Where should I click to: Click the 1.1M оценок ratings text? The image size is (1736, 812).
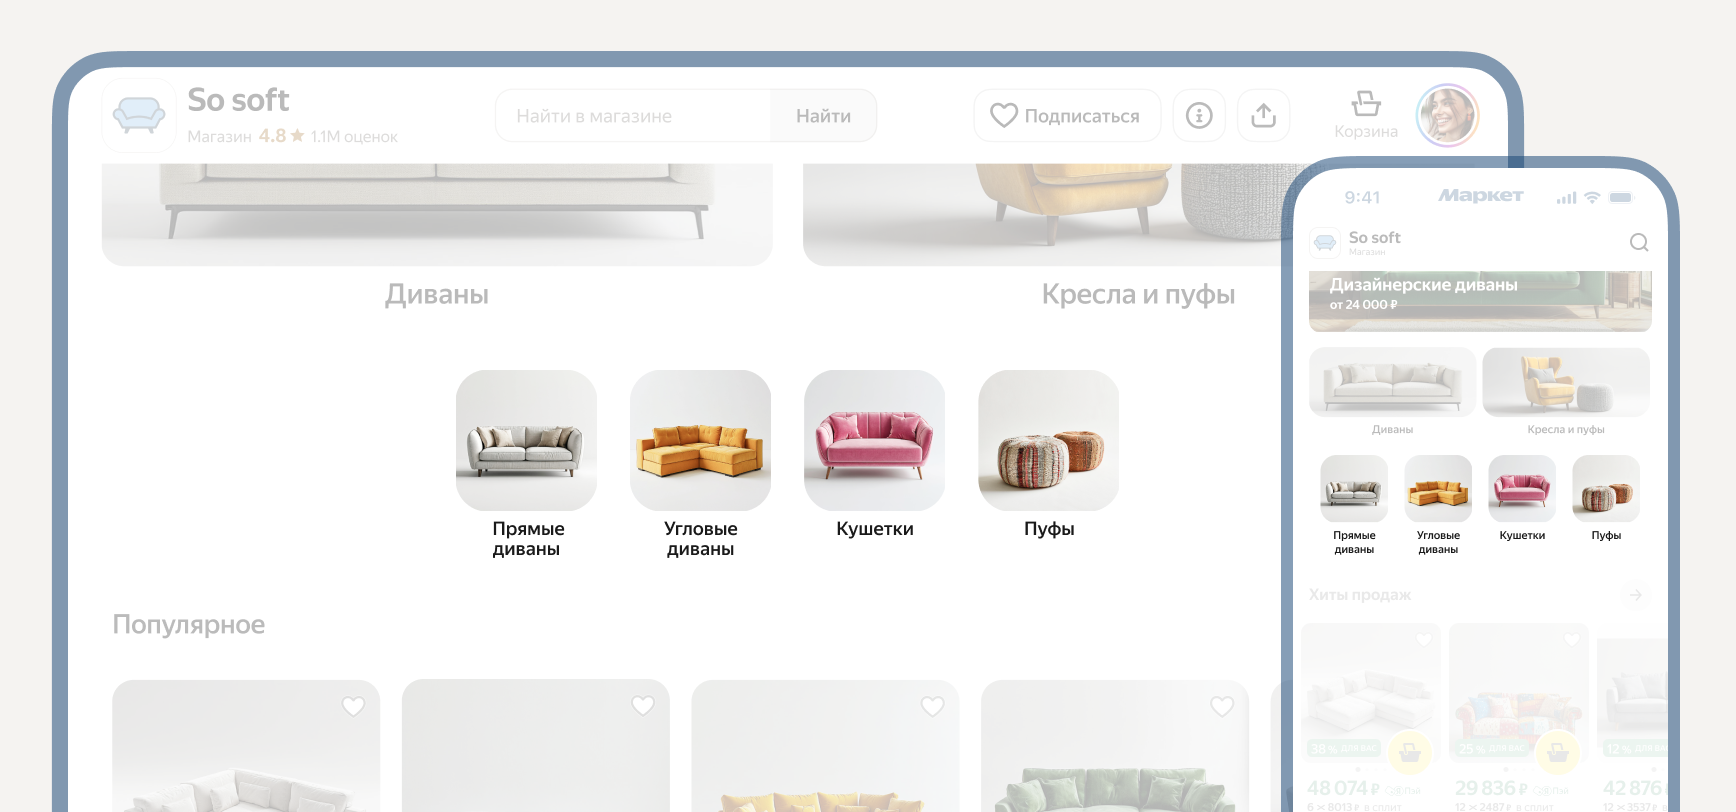(x=354, y=137)
